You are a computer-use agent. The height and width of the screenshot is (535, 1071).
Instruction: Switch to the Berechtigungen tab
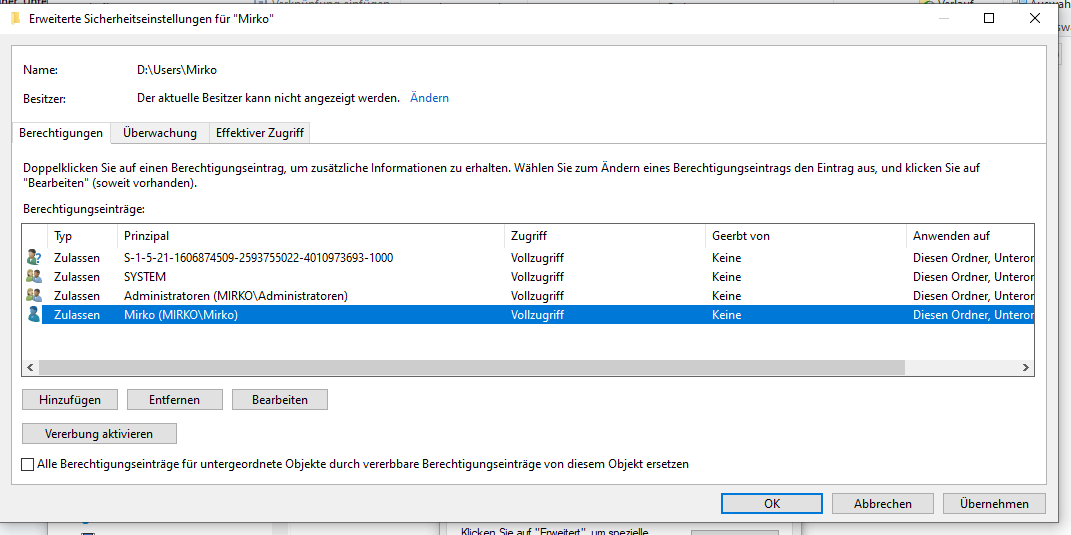61,133
